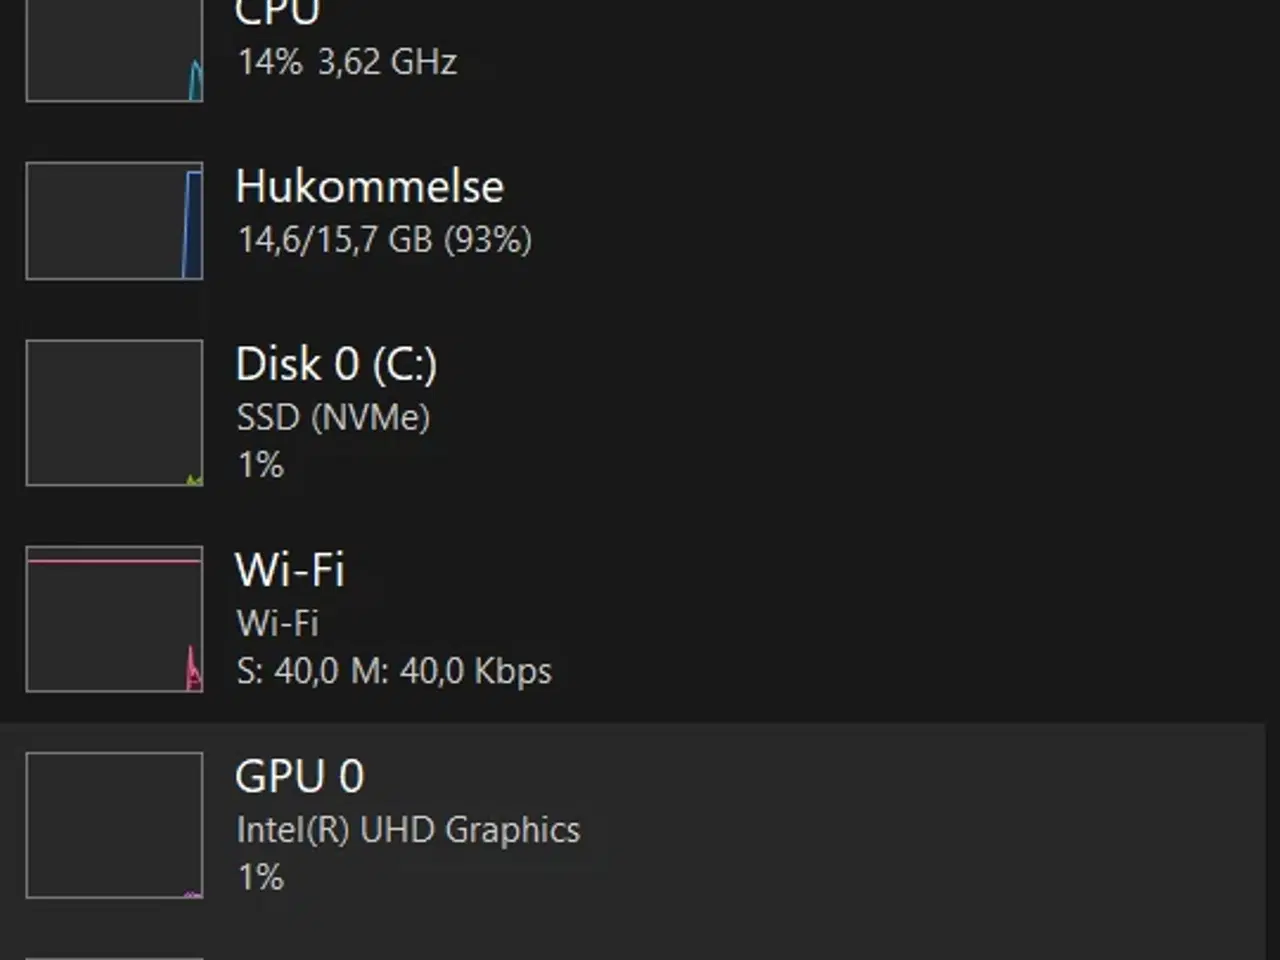Click the GPU 0 usage graph thumbnail

click(114, 825)
